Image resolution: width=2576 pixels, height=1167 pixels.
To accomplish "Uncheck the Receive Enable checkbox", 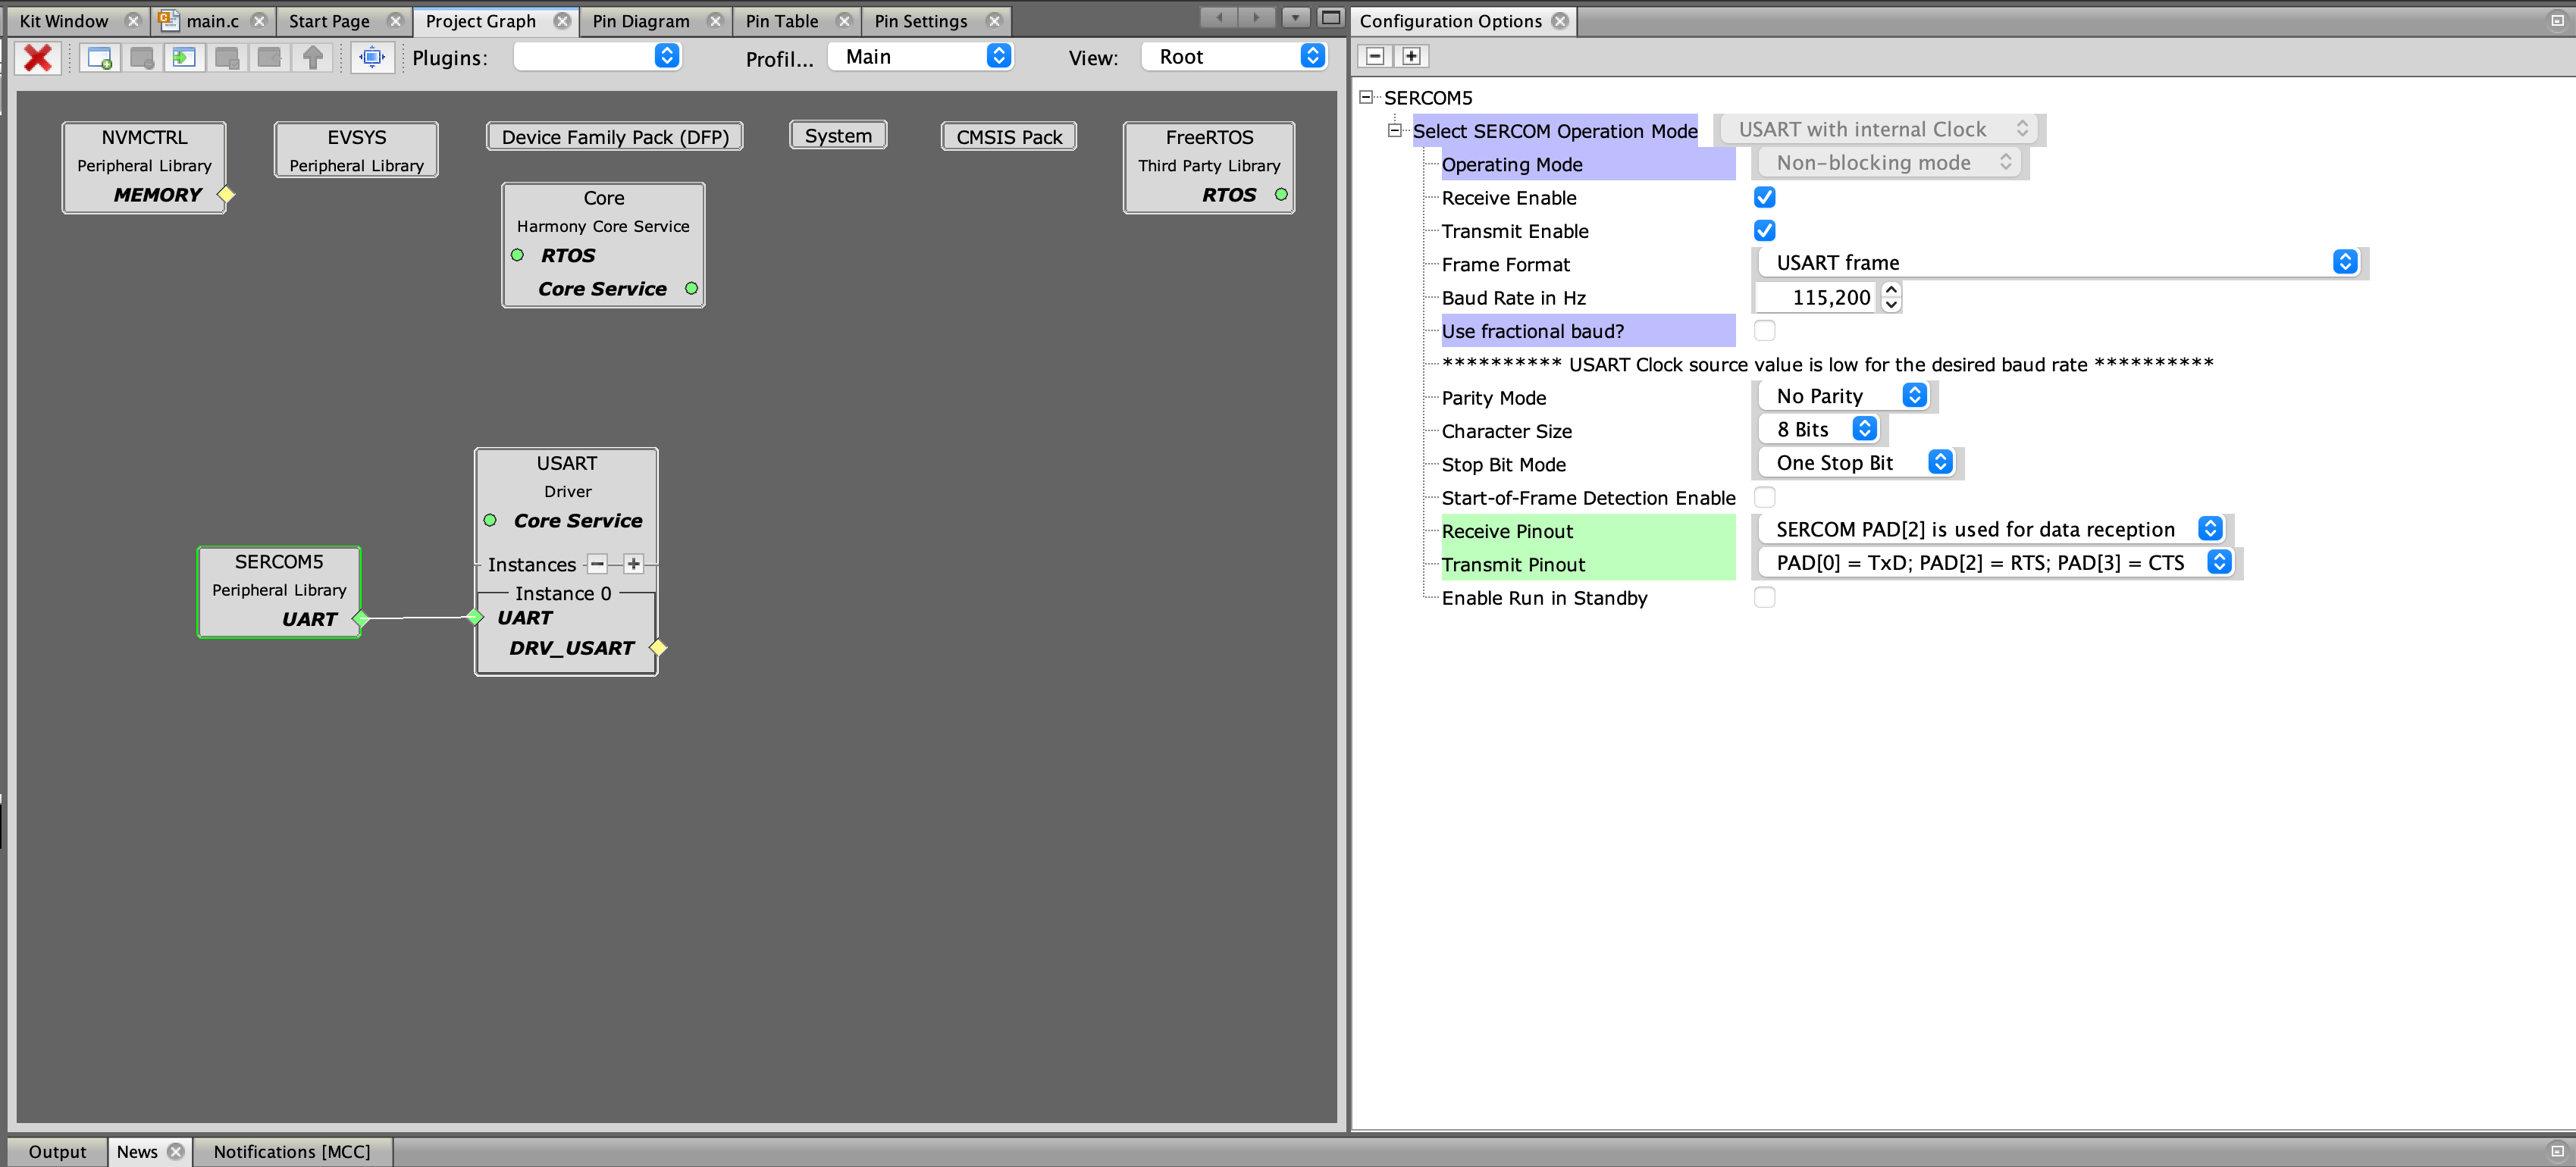I will 1764,197.
